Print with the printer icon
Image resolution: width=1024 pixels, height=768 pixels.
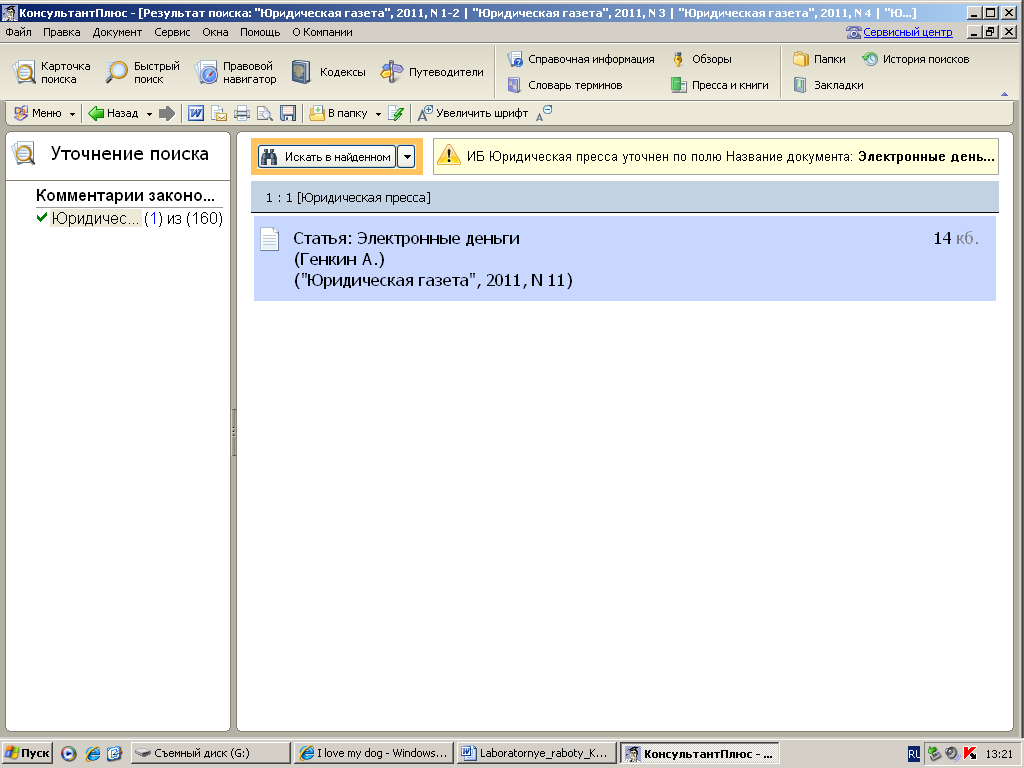[x=242, y=114]
